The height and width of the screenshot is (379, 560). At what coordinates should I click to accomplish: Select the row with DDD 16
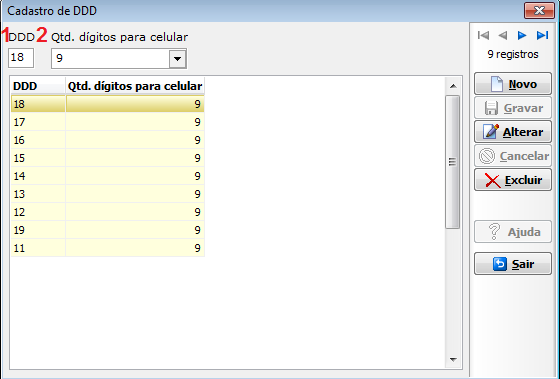(x=108, y=140)
